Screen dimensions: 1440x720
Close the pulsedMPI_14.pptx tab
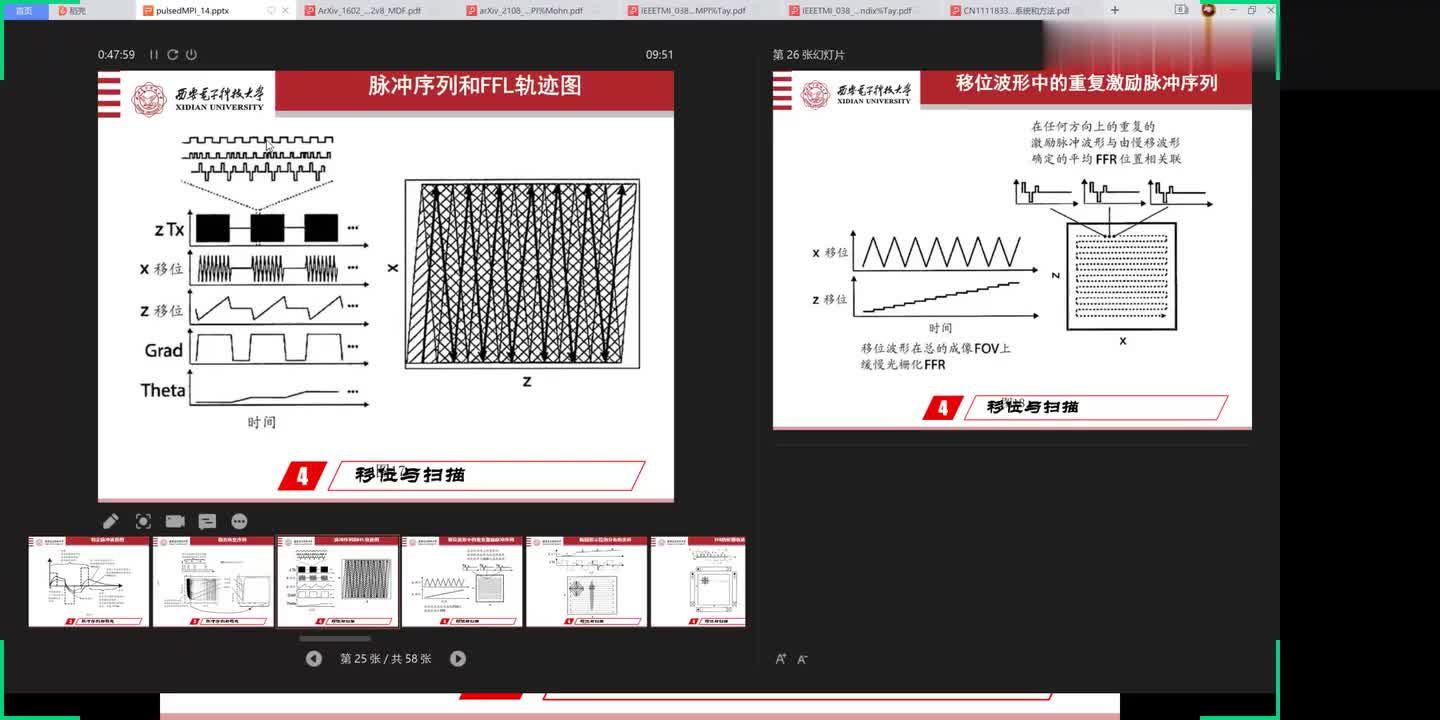[x=286, y=10]
